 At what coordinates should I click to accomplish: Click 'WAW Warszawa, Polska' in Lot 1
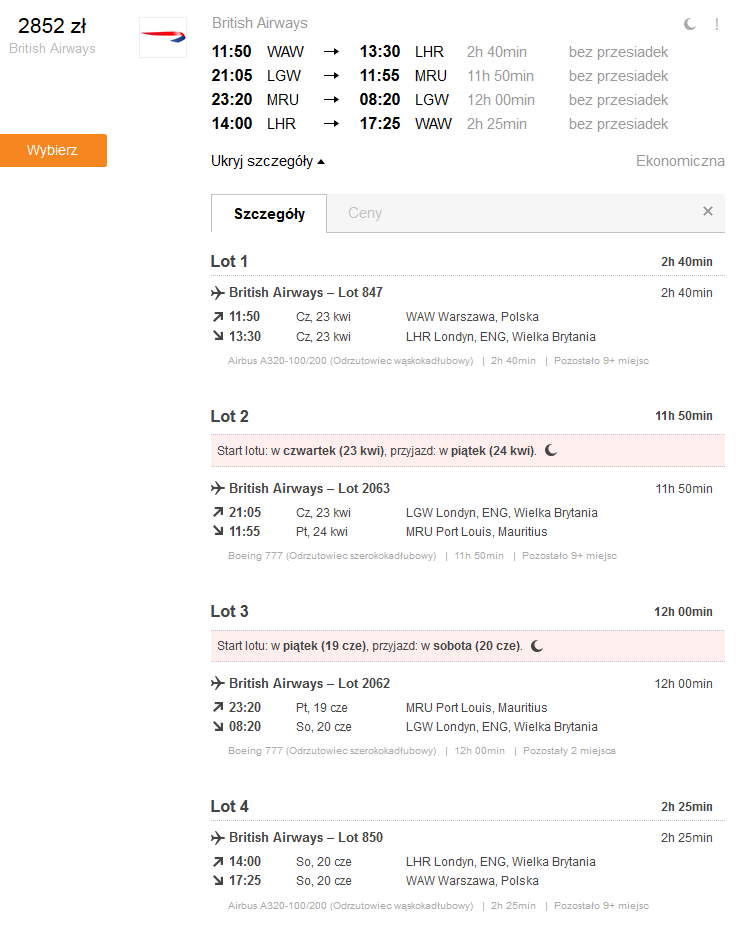[472, 317]
